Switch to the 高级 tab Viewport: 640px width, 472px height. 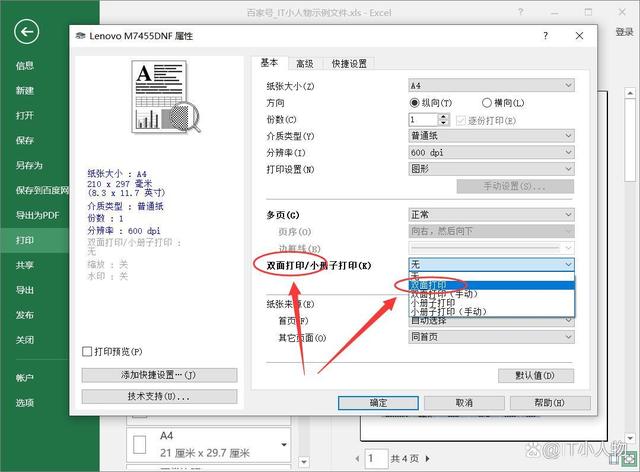[x=304, y=63]
